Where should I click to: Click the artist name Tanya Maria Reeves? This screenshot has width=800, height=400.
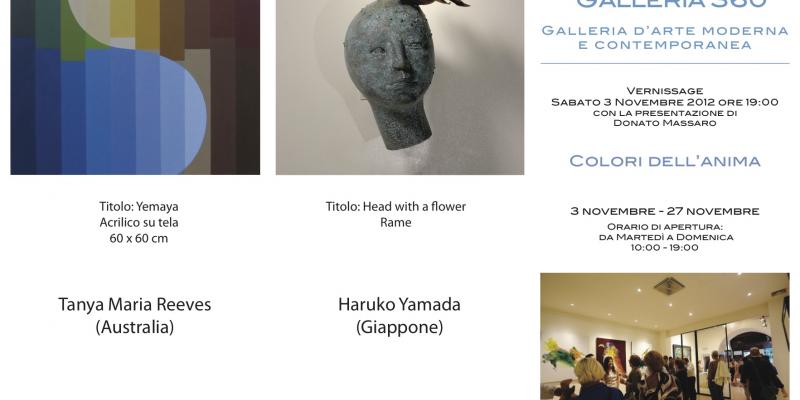coord(135,305)
